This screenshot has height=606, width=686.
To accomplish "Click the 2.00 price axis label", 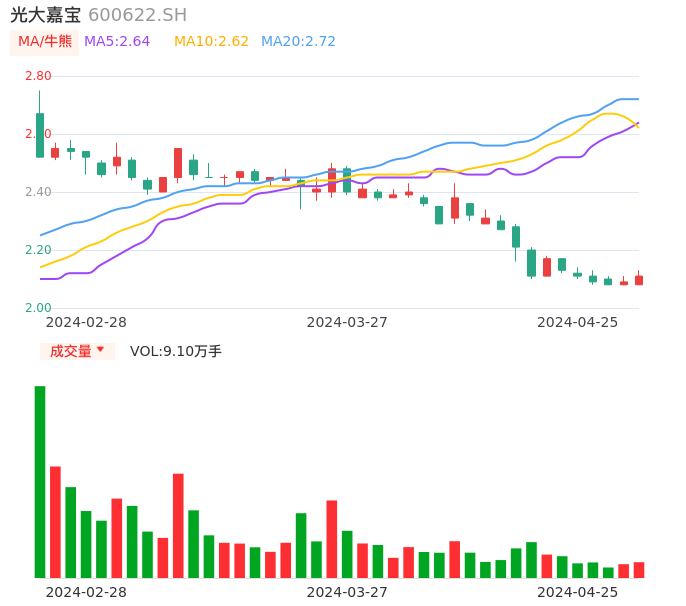I will tap(38, 308).
